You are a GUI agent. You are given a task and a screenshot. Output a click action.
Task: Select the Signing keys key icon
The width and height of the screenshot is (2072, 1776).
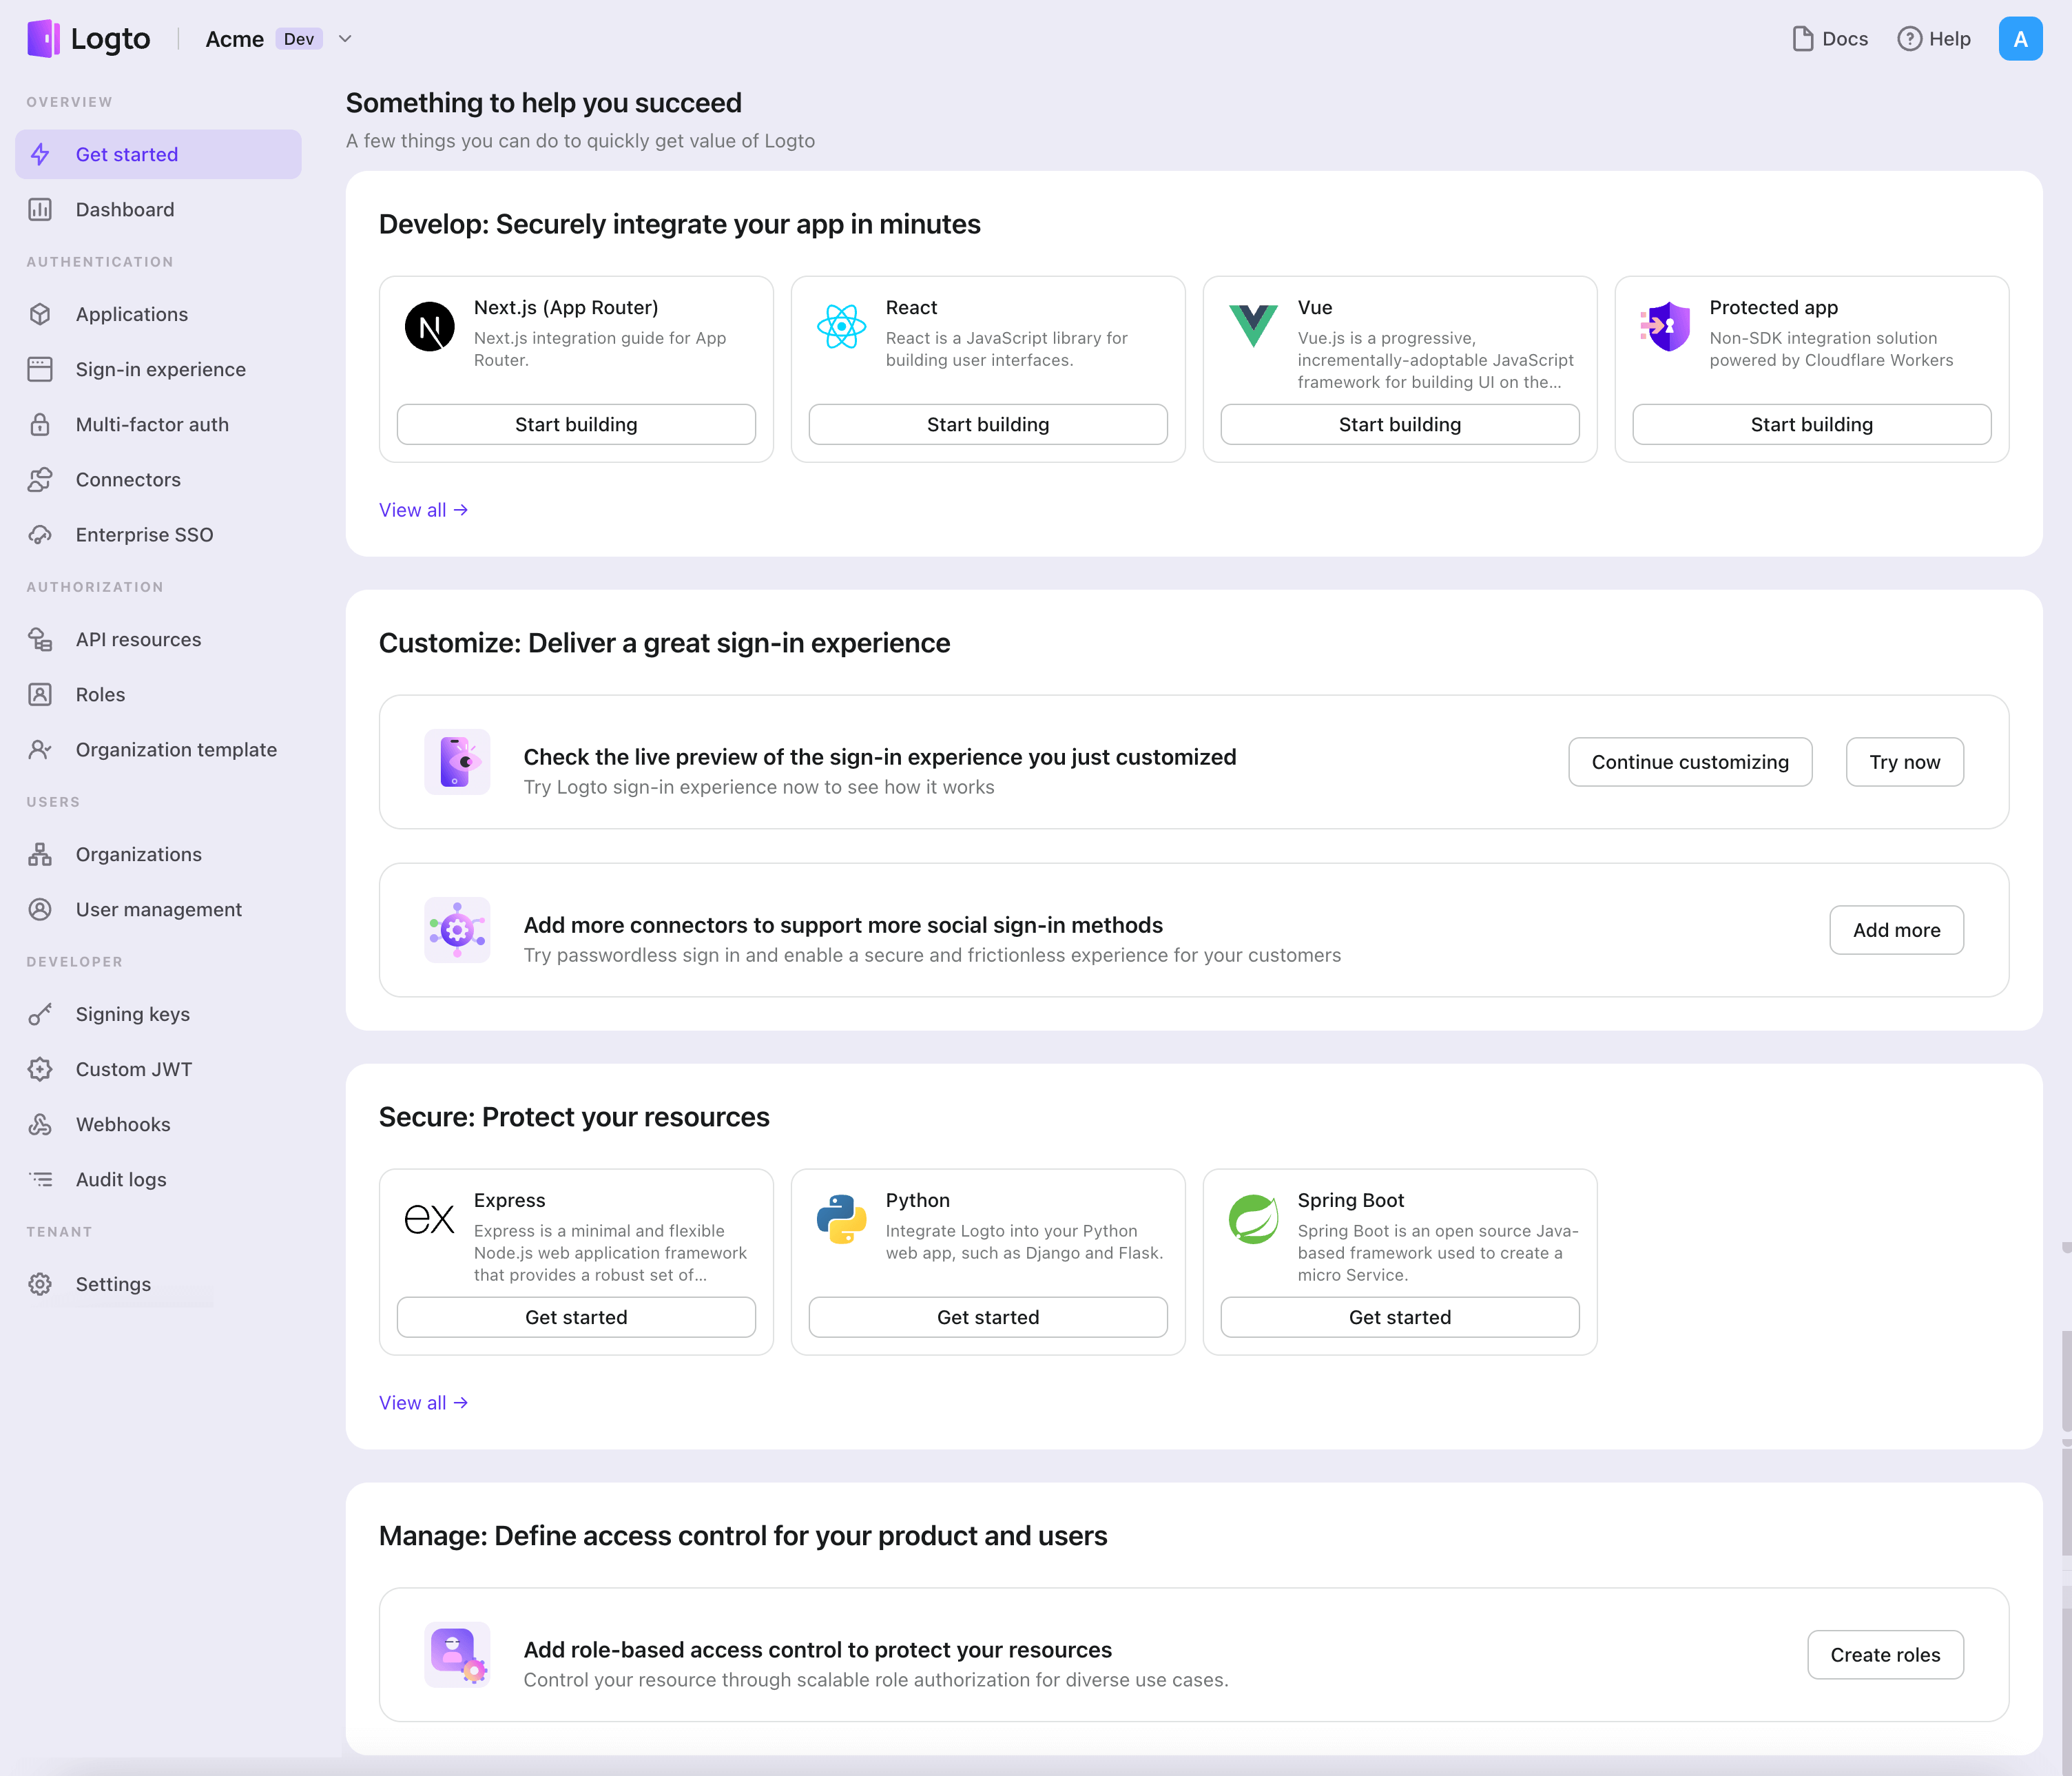(40, 1015)
